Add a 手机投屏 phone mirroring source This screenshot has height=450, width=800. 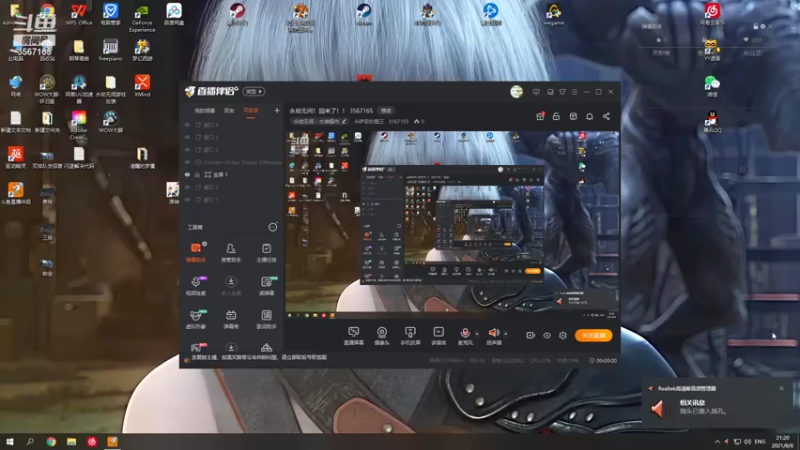[410, 336]
